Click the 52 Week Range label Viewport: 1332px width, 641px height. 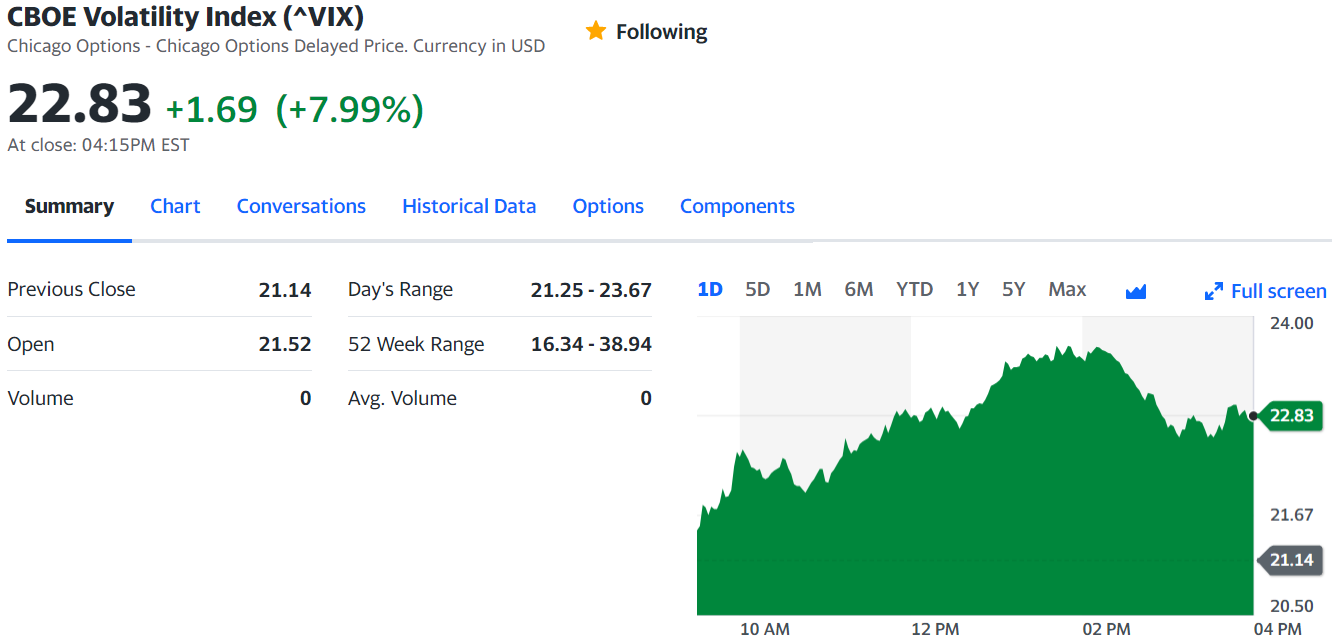tap(416, 344)
